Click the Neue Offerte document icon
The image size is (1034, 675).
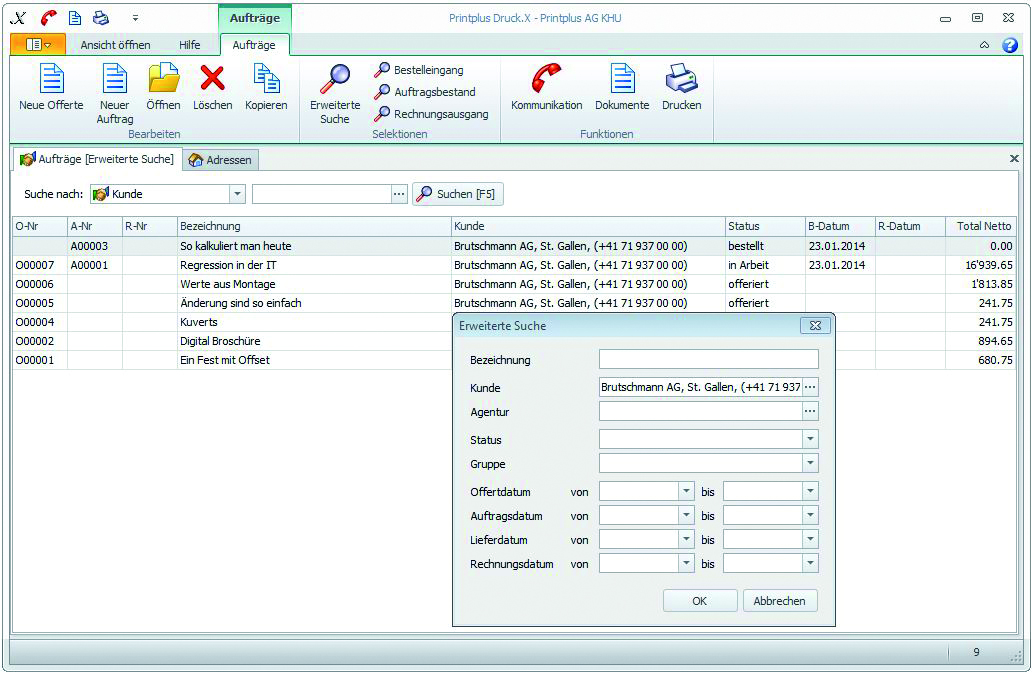(x=51, y=78)
